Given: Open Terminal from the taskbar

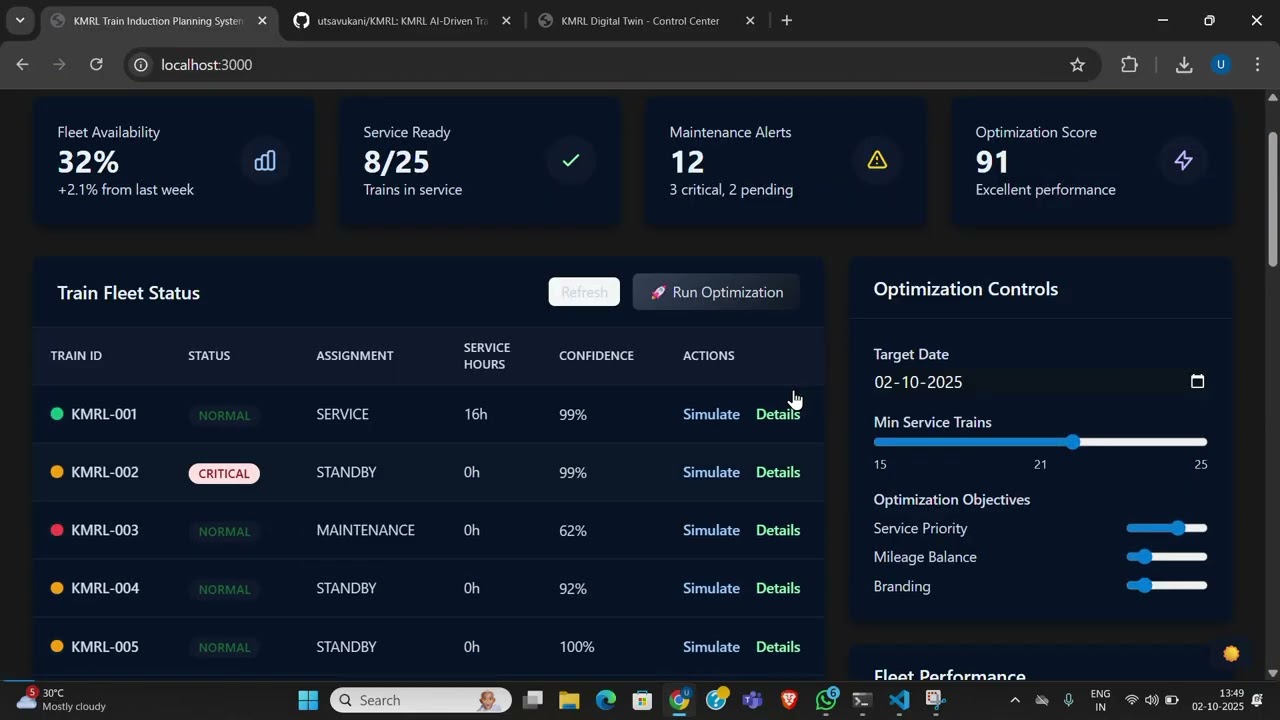Looking at the screenshot, I should pos(863,700).
